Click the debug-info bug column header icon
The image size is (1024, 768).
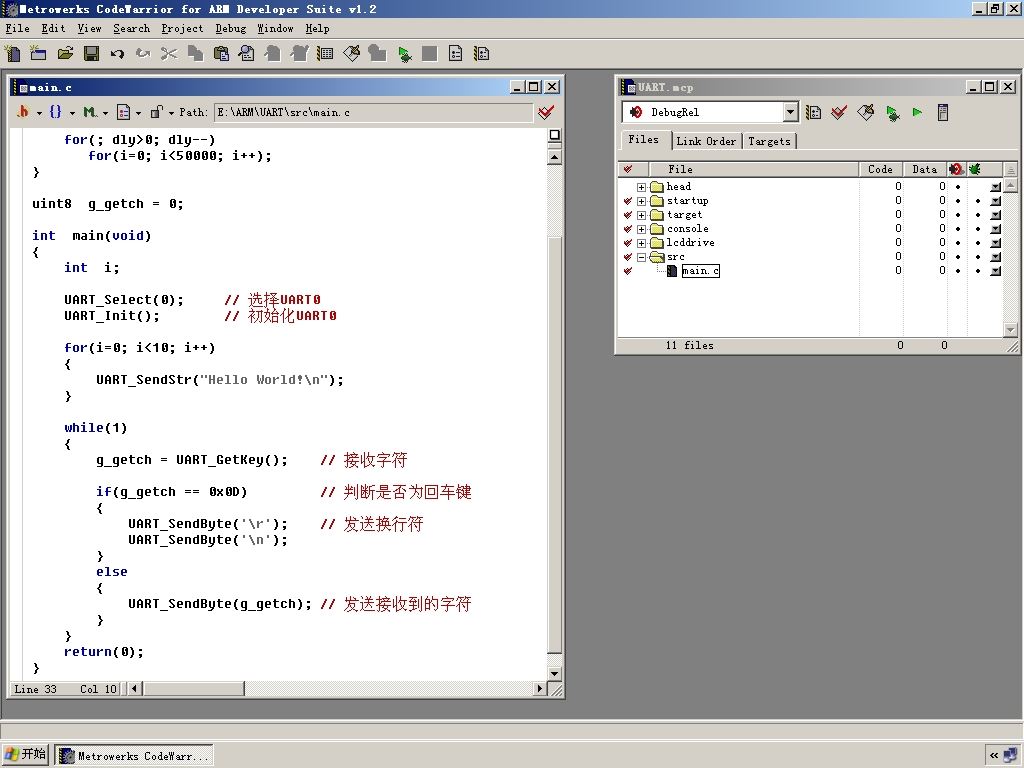(x=956, y=169)
